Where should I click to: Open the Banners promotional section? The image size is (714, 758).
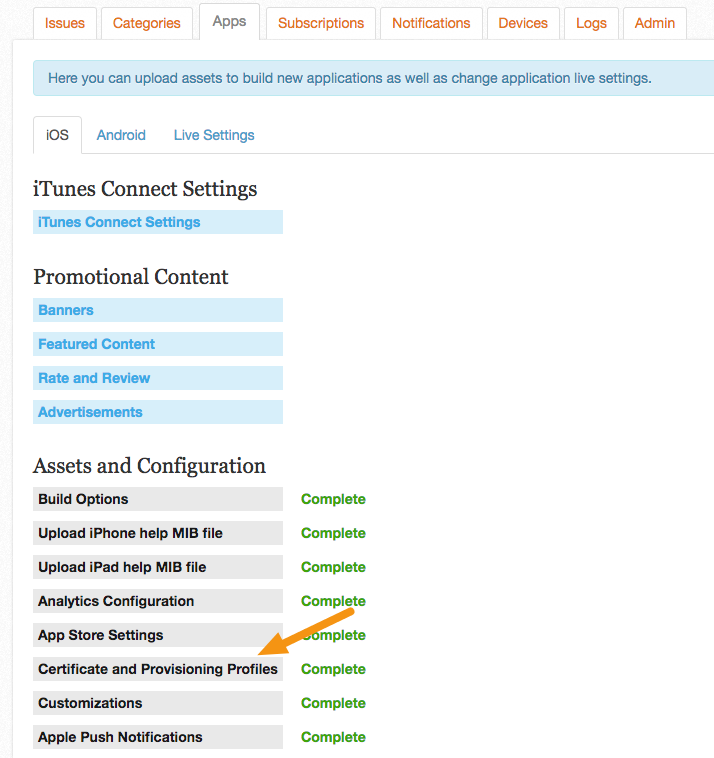click(158, 310)
